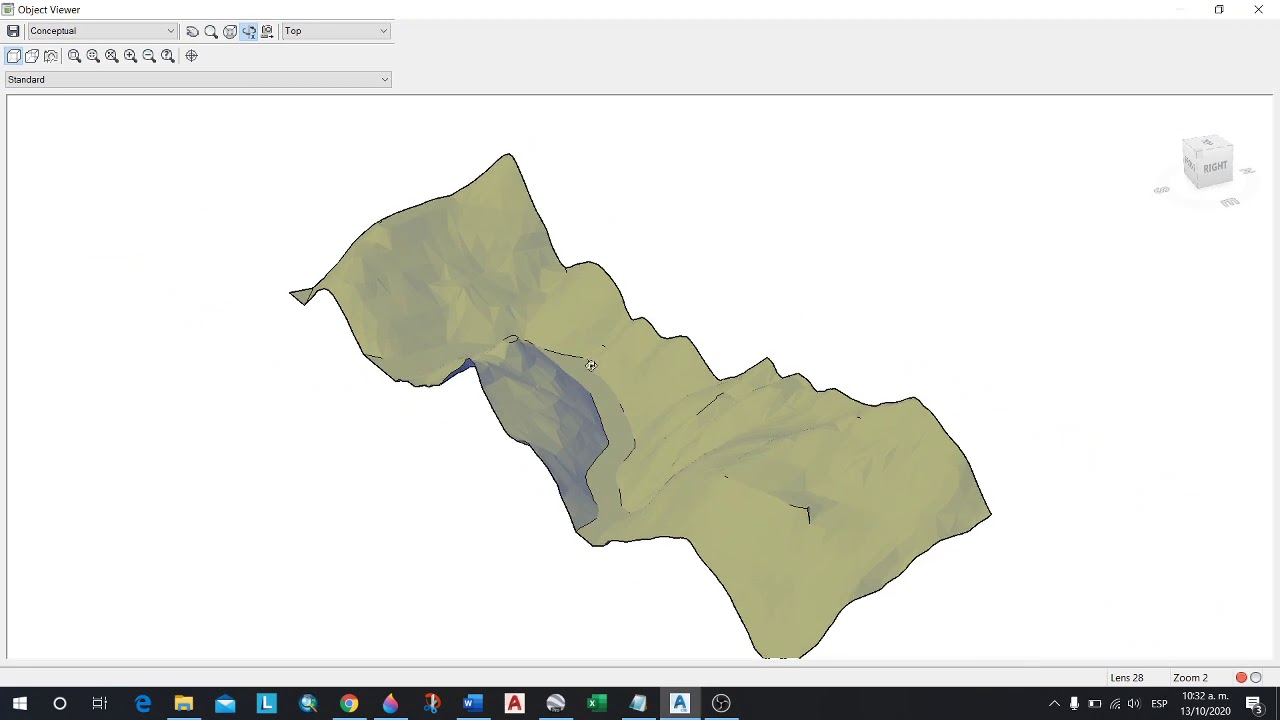Click the volume speaker tray icon

click(x=1134, y=704)
